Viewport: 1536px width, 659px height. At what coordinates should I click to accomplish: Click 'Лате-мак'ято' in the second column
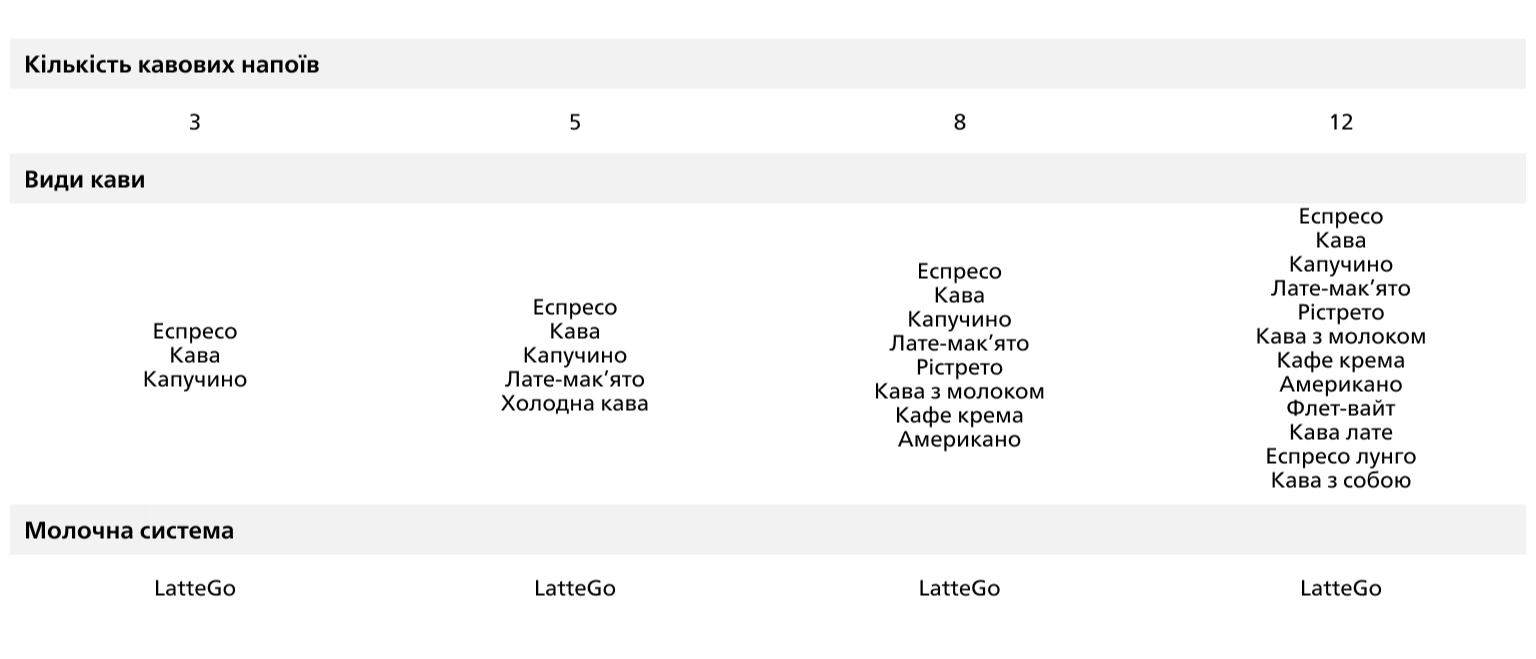[575, 380]
